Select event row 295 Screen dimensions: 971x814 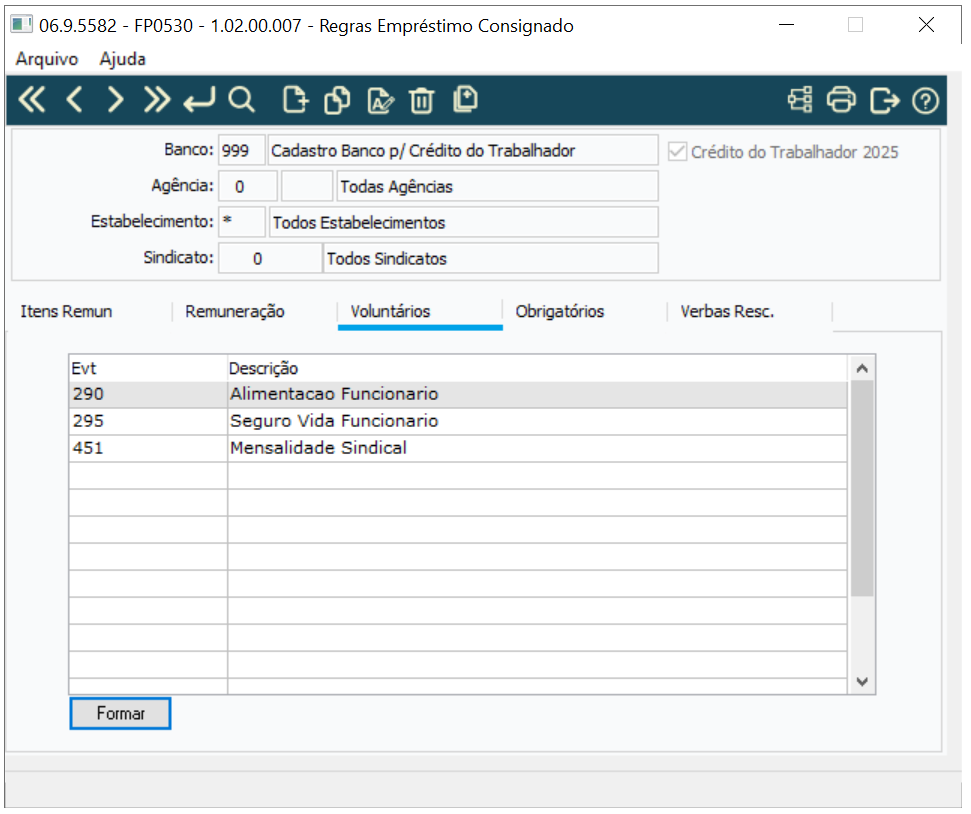(x=148, y=421)
